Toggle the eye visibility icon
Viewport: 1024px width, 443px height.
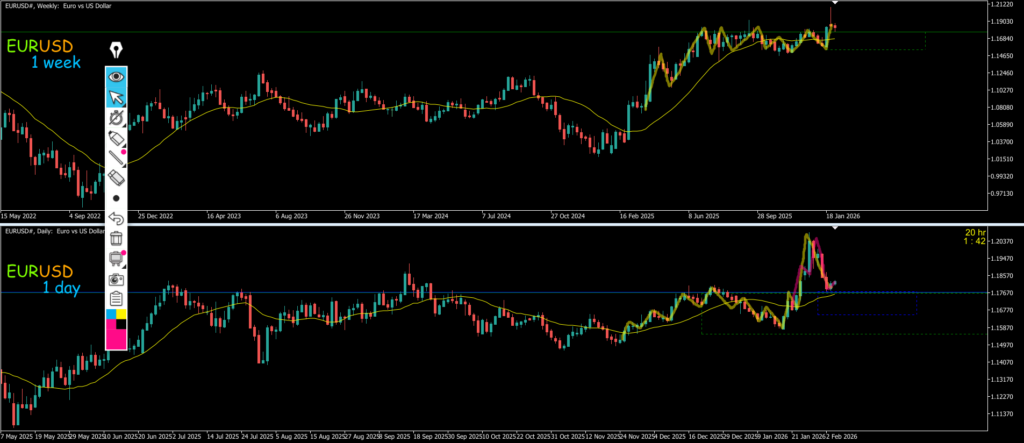pos(117,76)
